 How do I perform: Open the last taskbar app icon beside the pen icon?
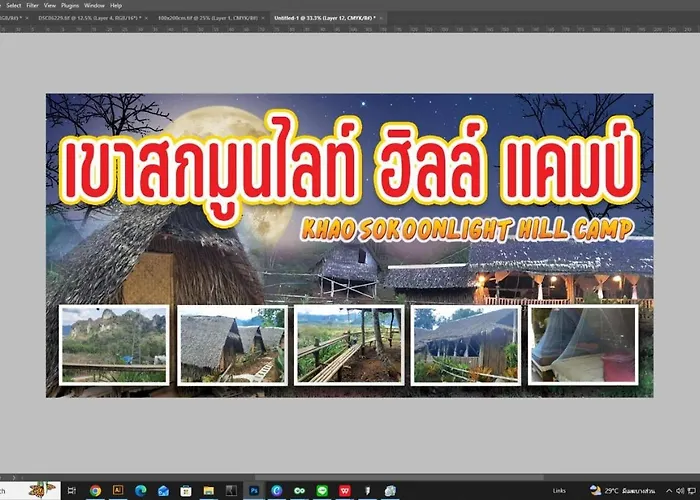click(390, 491)
